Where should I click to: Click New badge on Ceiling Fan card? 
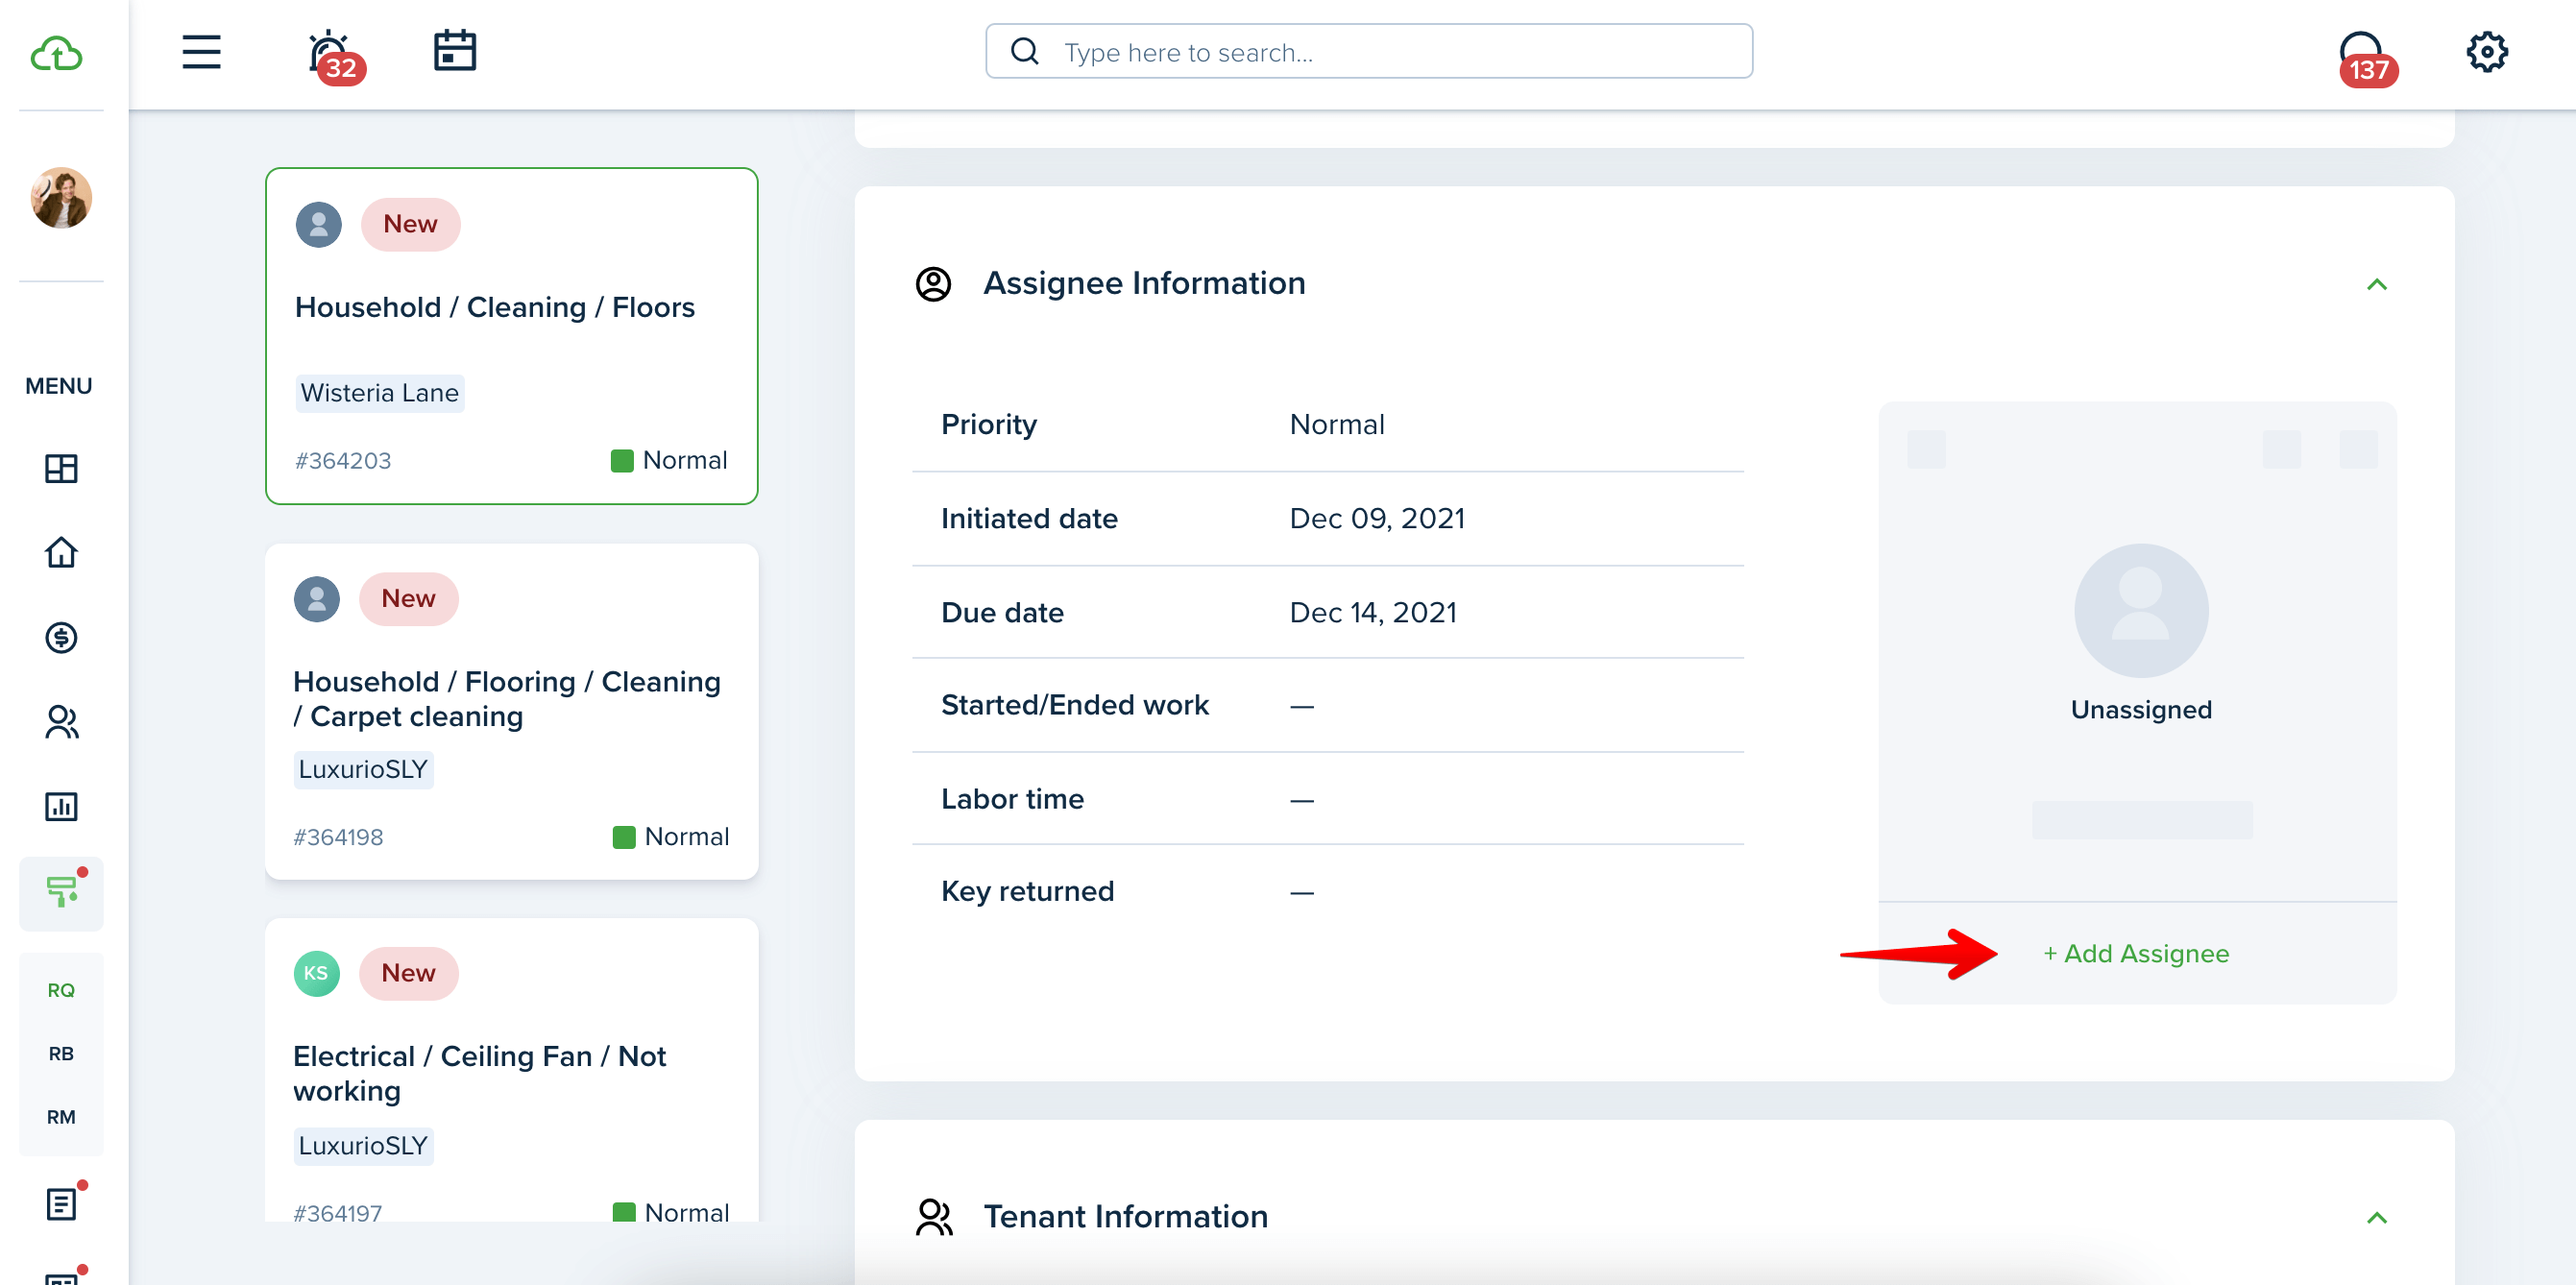tap(408, 973)
